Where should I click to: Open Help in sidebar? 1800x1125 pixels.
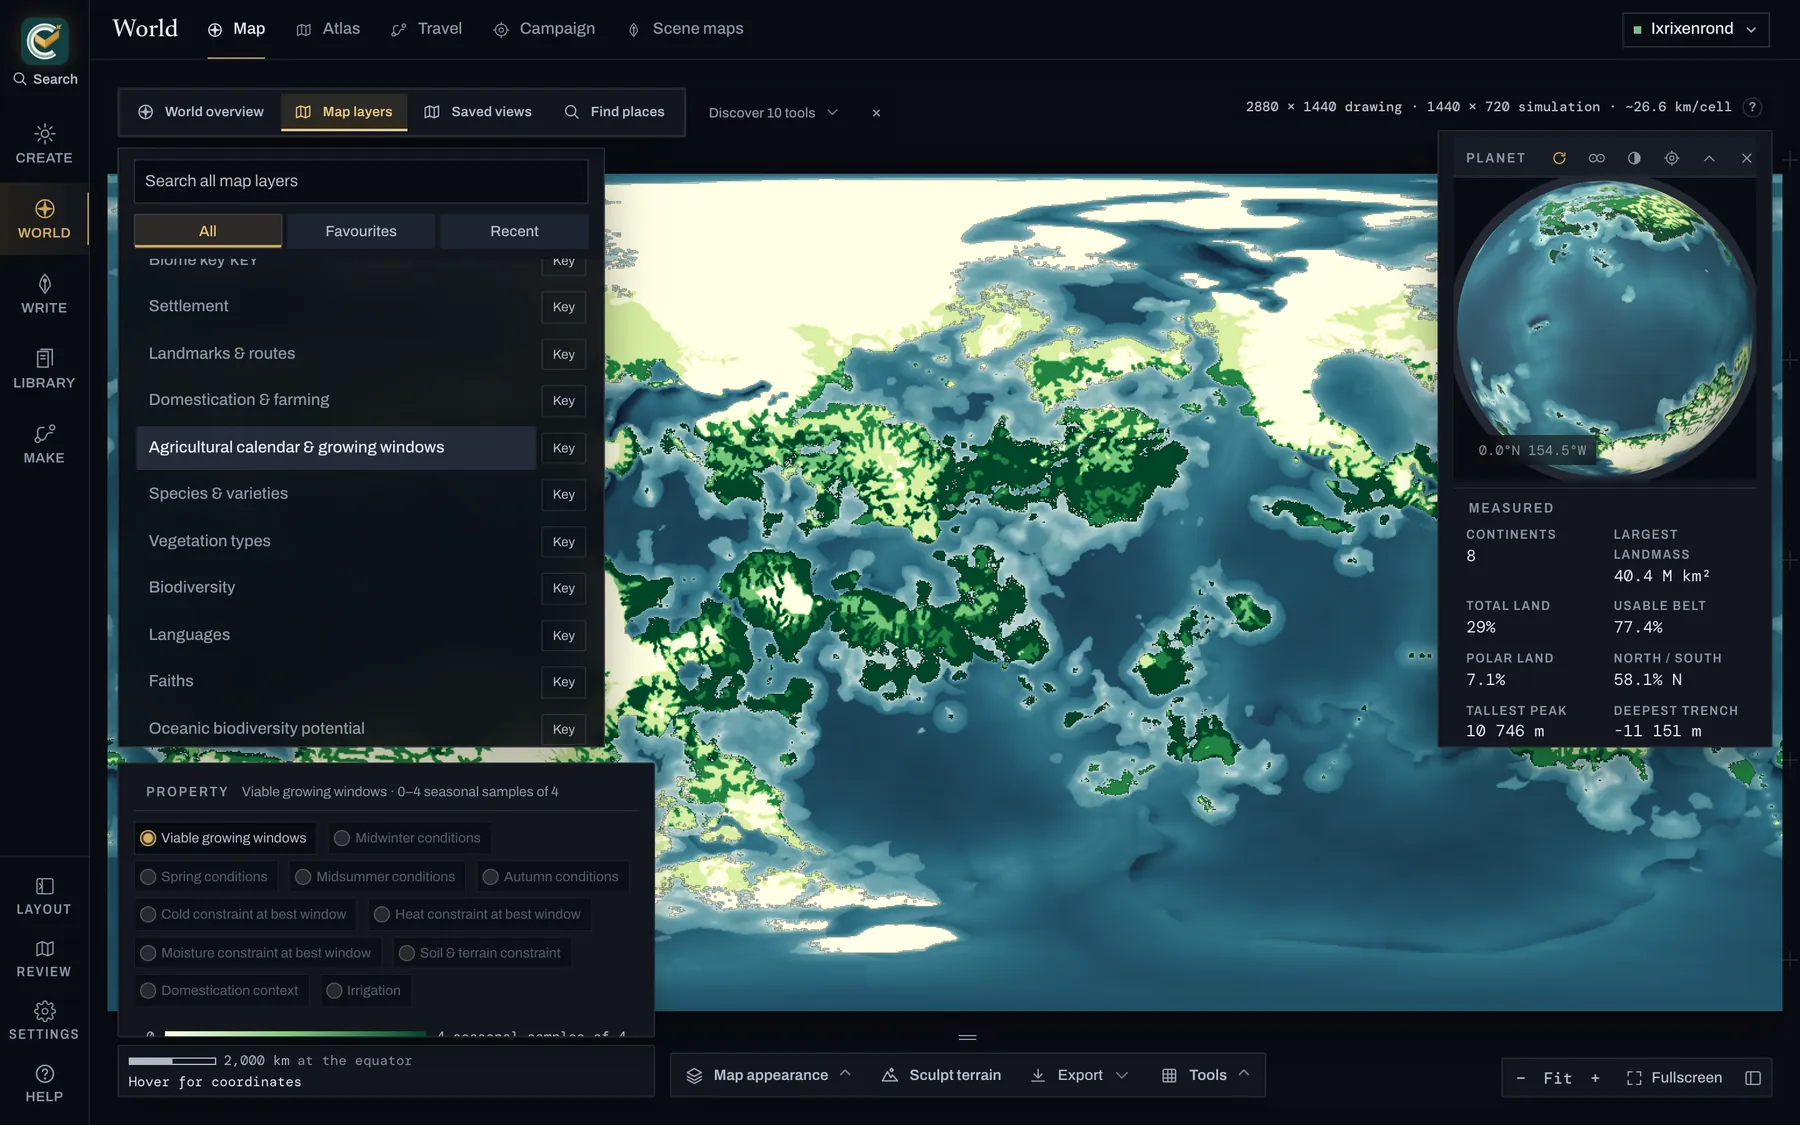coord(44,1083)
